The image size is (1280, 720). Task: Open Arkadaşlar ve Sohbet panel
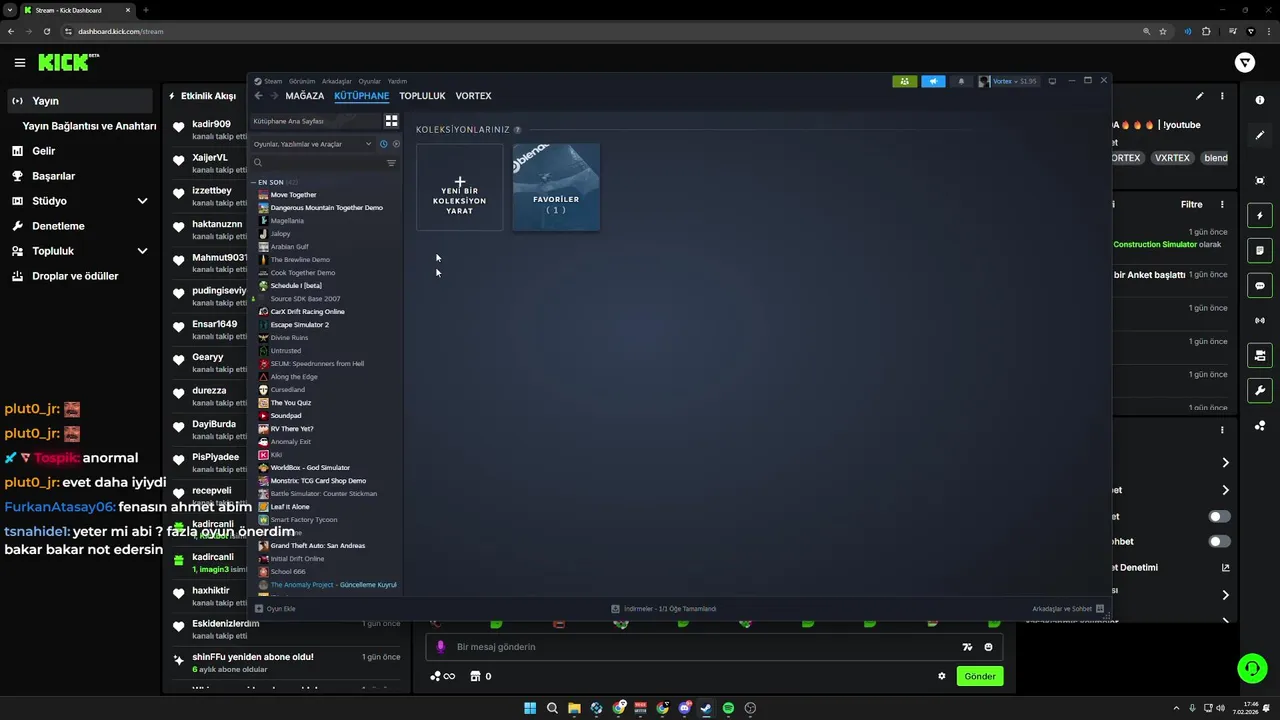(x=1068, y=609)
